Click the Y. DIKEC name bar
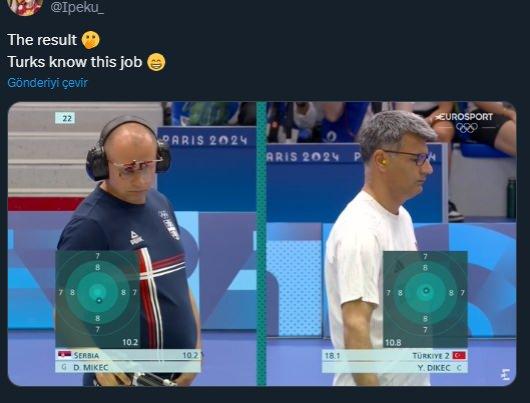The width and height of the screenshot is (530, 403). tap(395, 368)
